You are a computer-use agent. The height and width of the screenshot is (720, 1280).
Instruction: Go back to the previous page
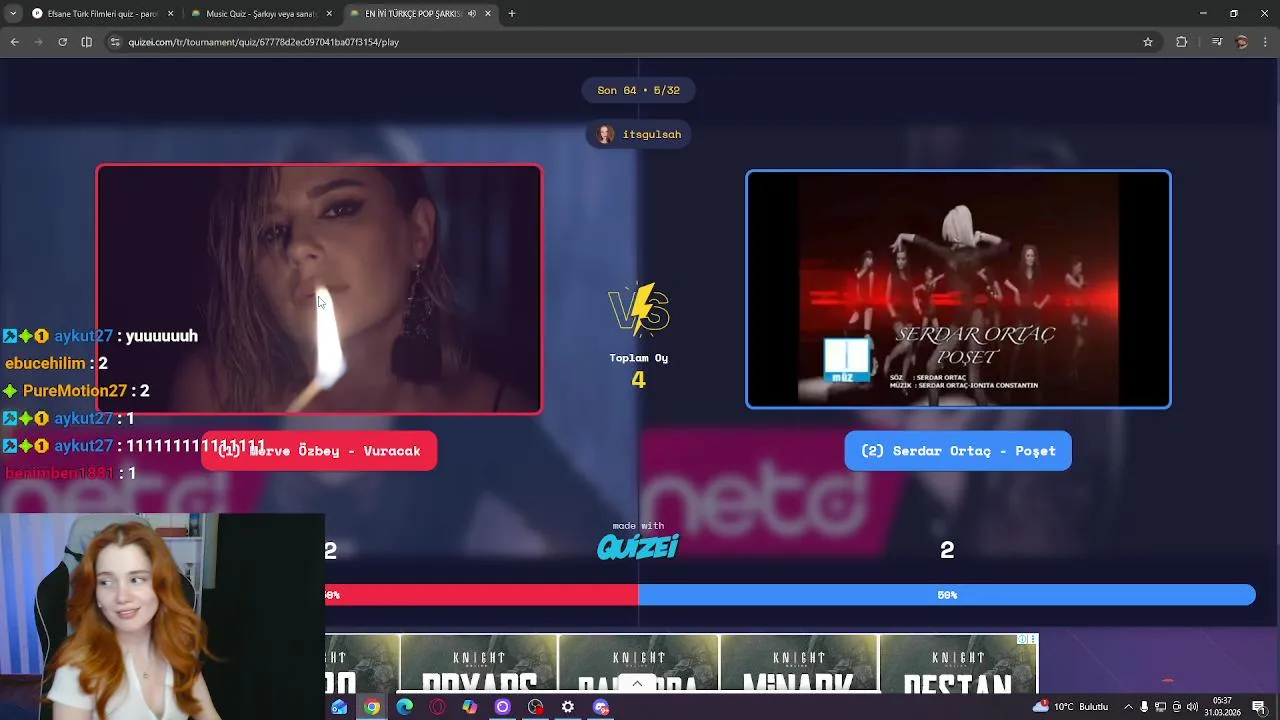point(14,42)
